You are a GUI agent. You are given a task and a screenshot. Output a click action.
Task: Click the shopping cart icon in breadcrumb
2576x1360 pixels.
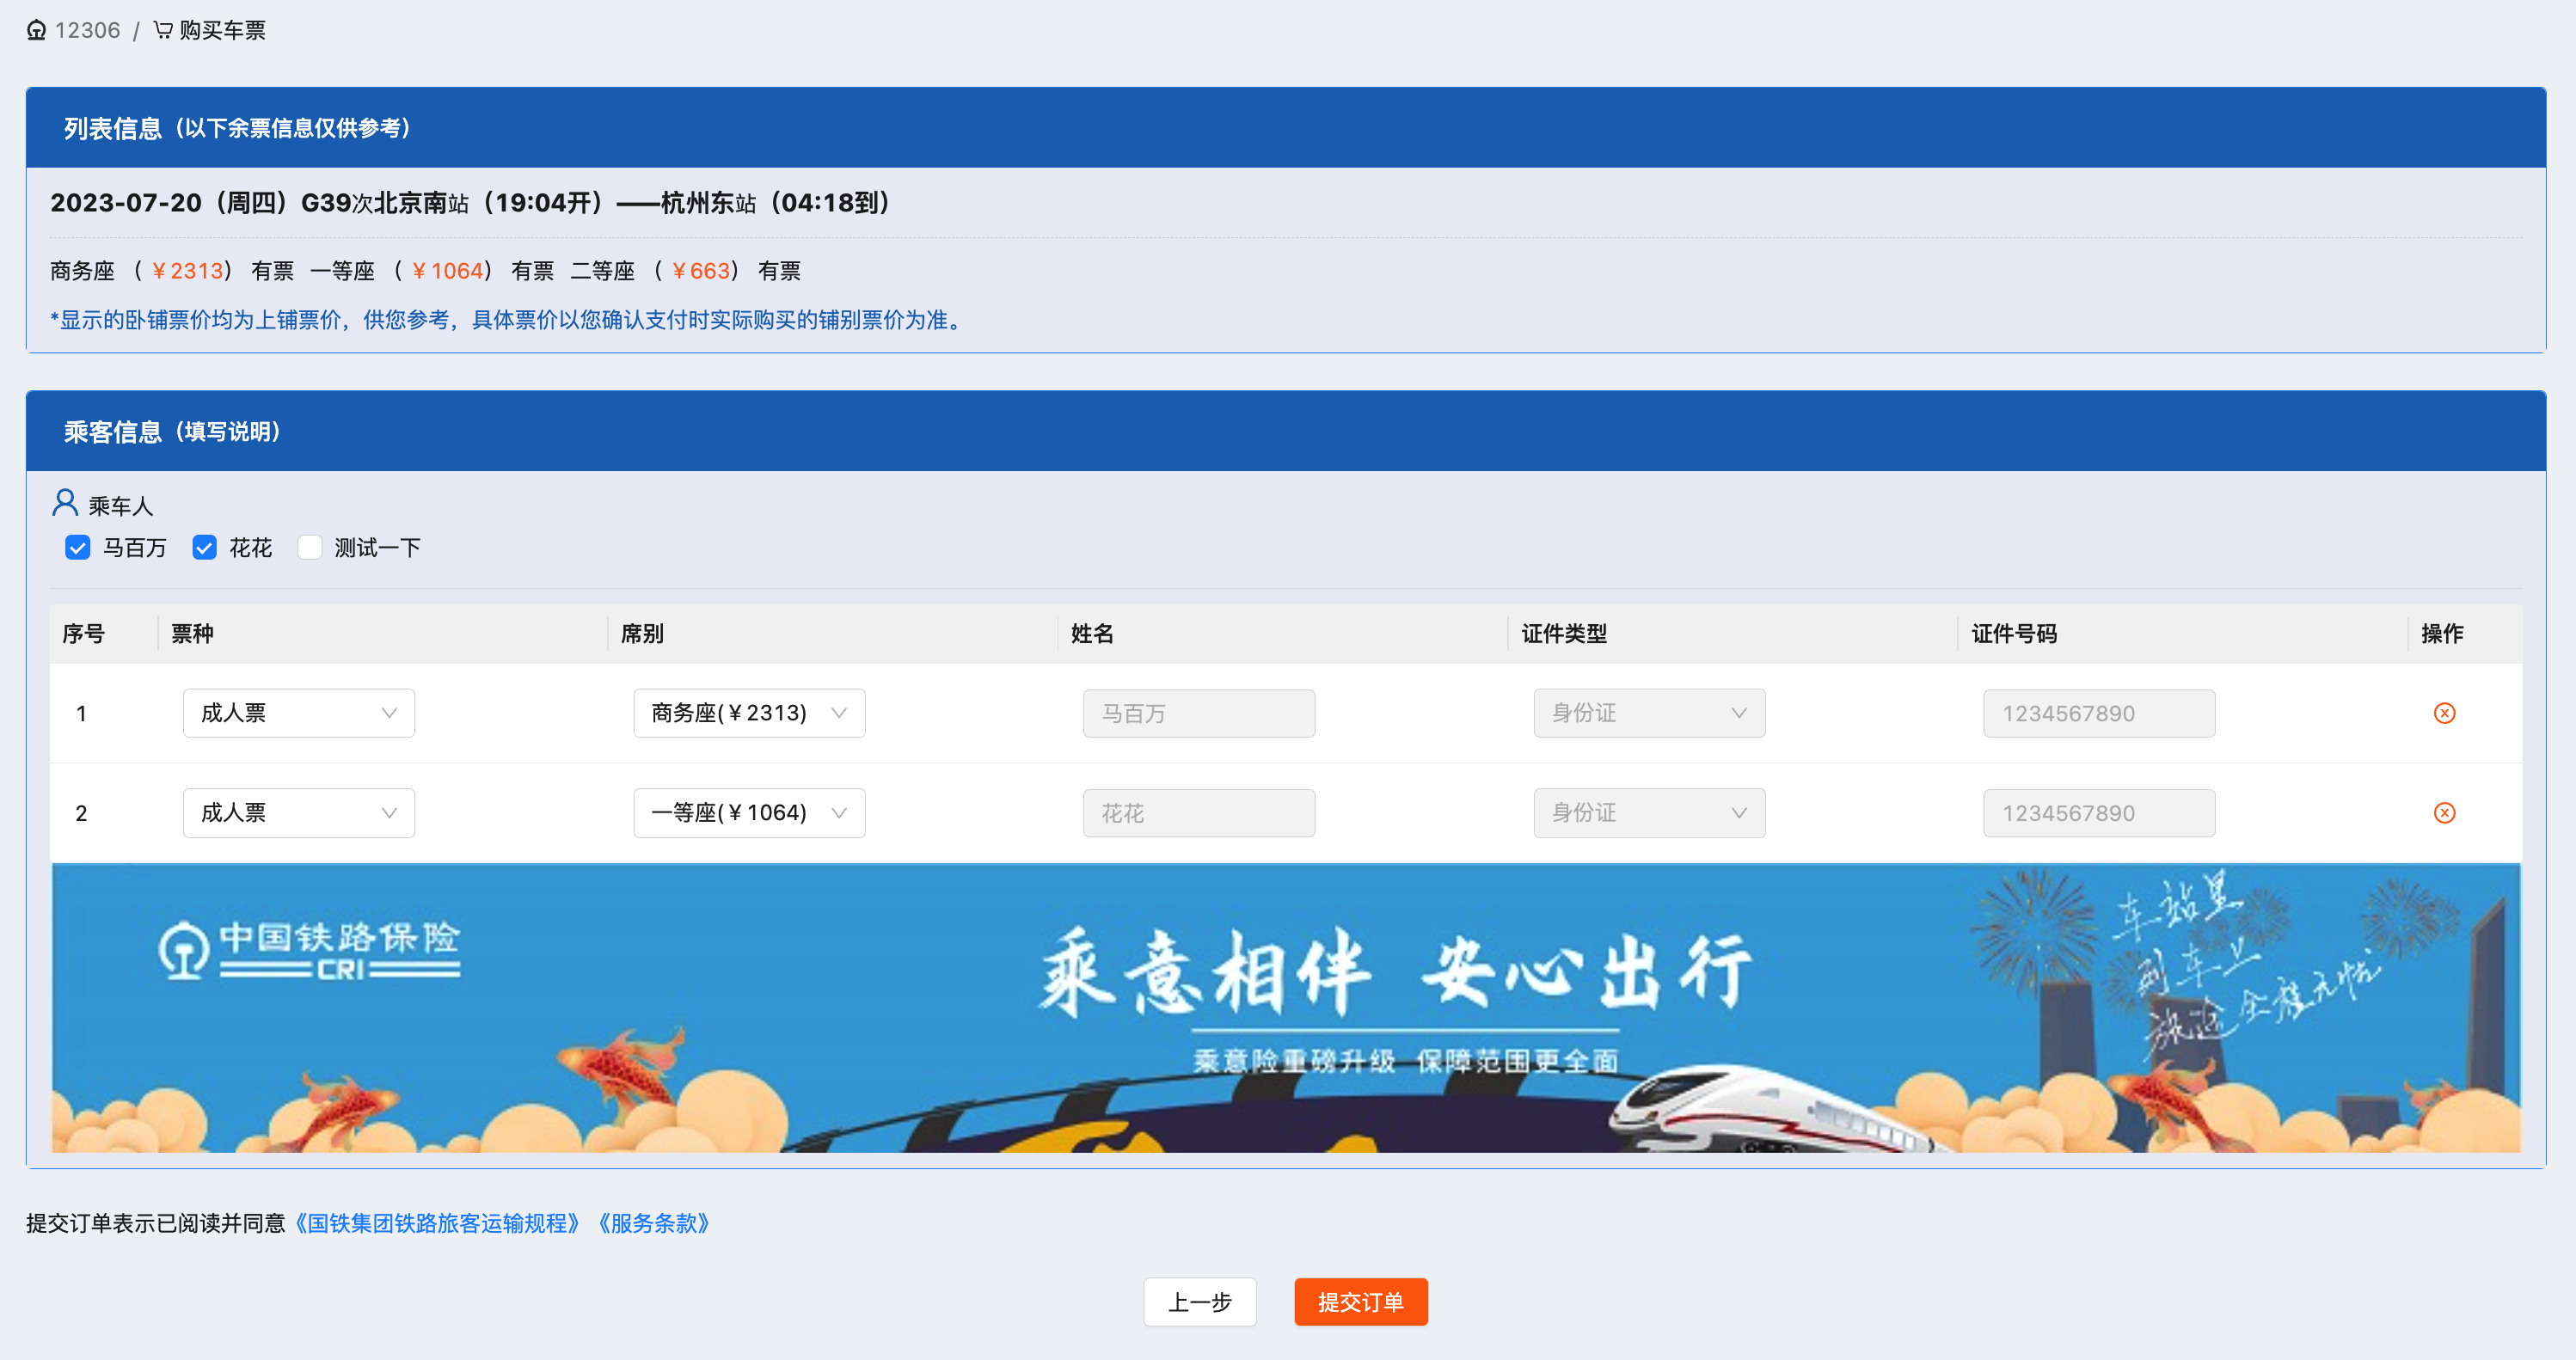click(x=163, y=30)
